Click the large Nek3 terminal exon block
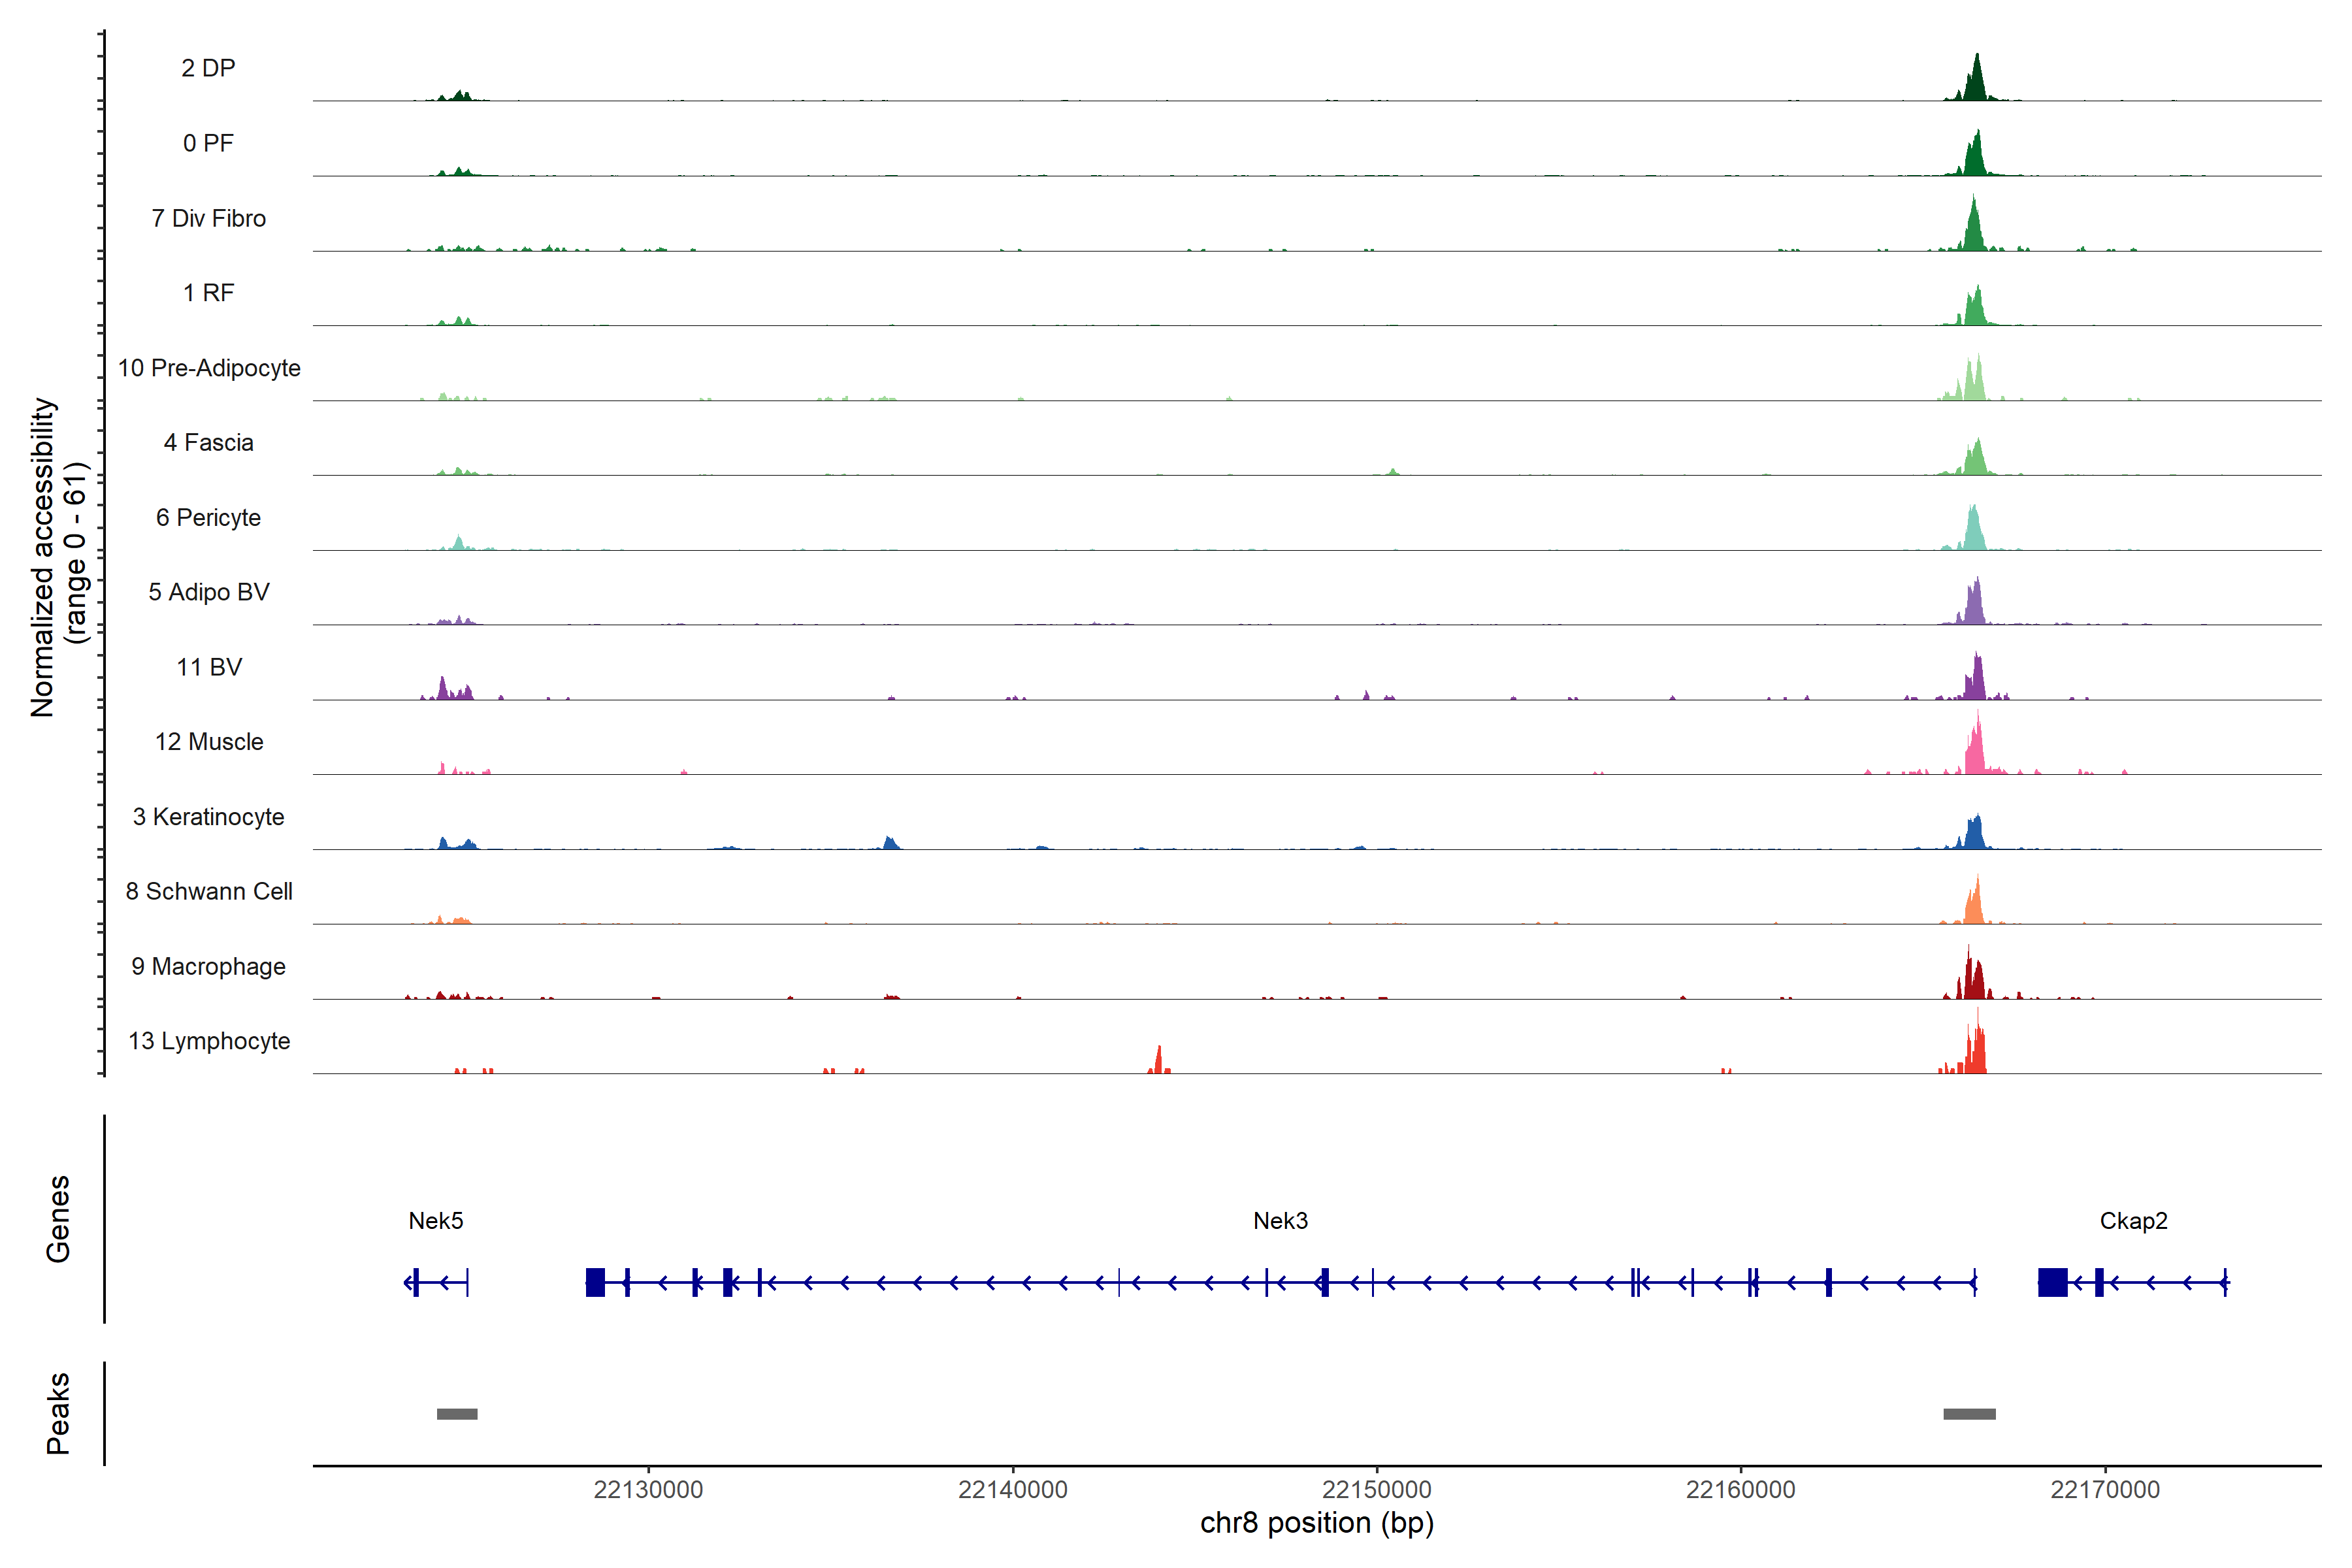The height and width of the screenshot is (1568, 2352). [x=595, y=1282]
